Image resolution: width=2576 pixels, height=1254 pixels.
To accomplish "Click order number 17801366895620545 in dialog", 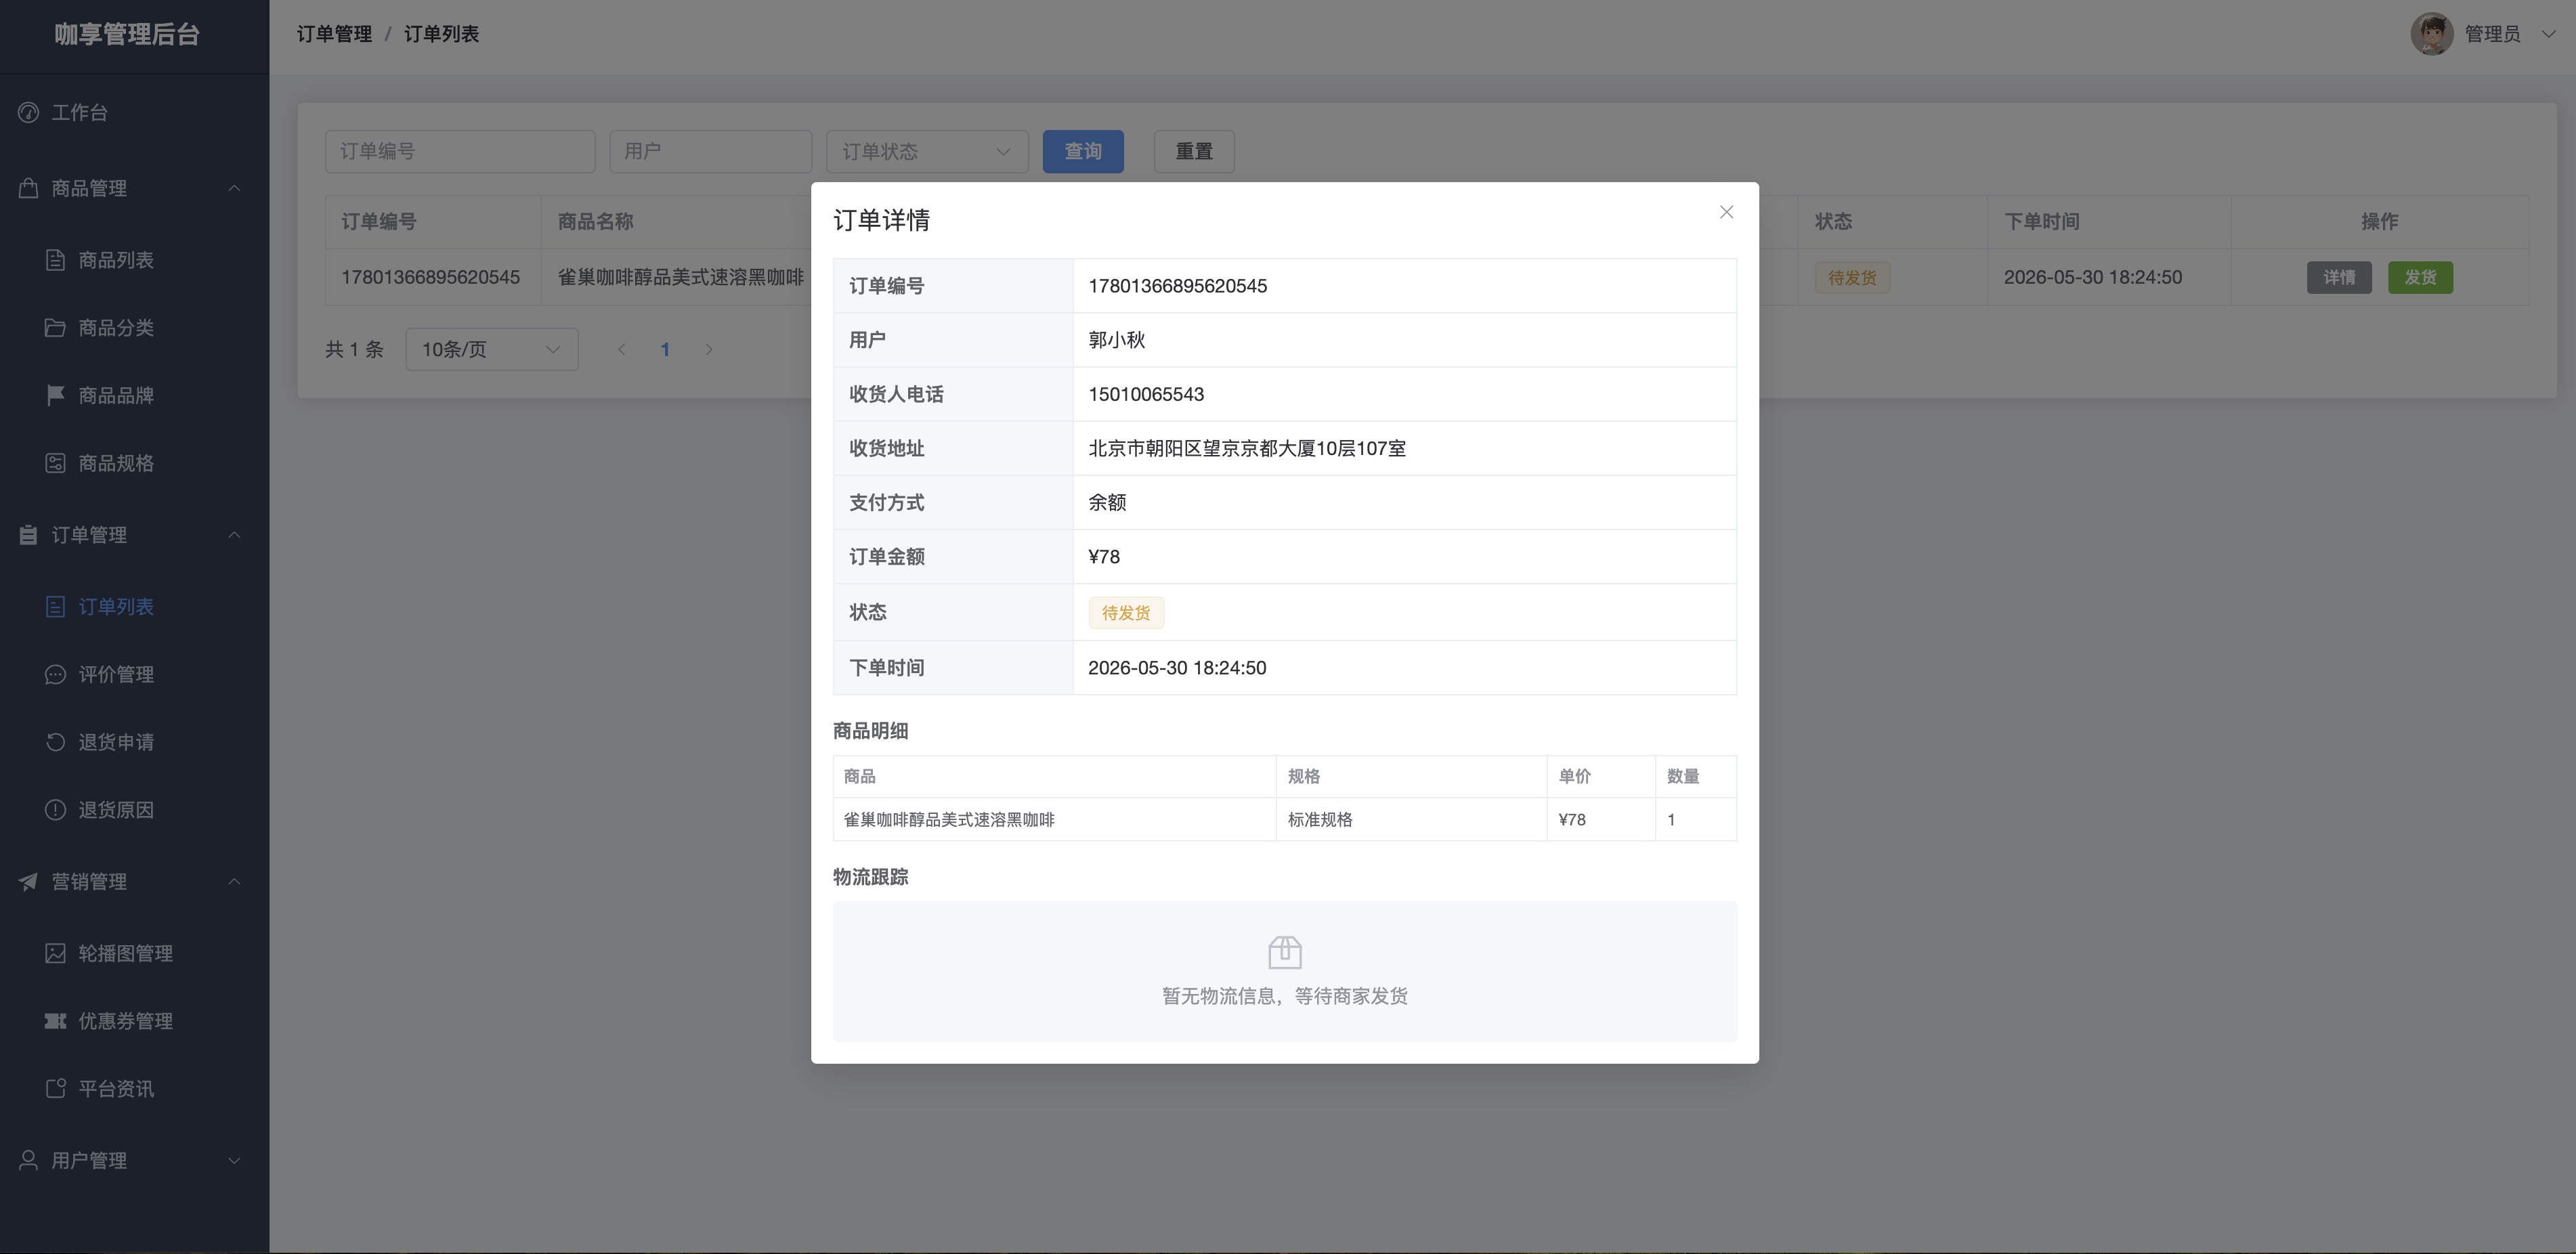I will click(1177, 286).
